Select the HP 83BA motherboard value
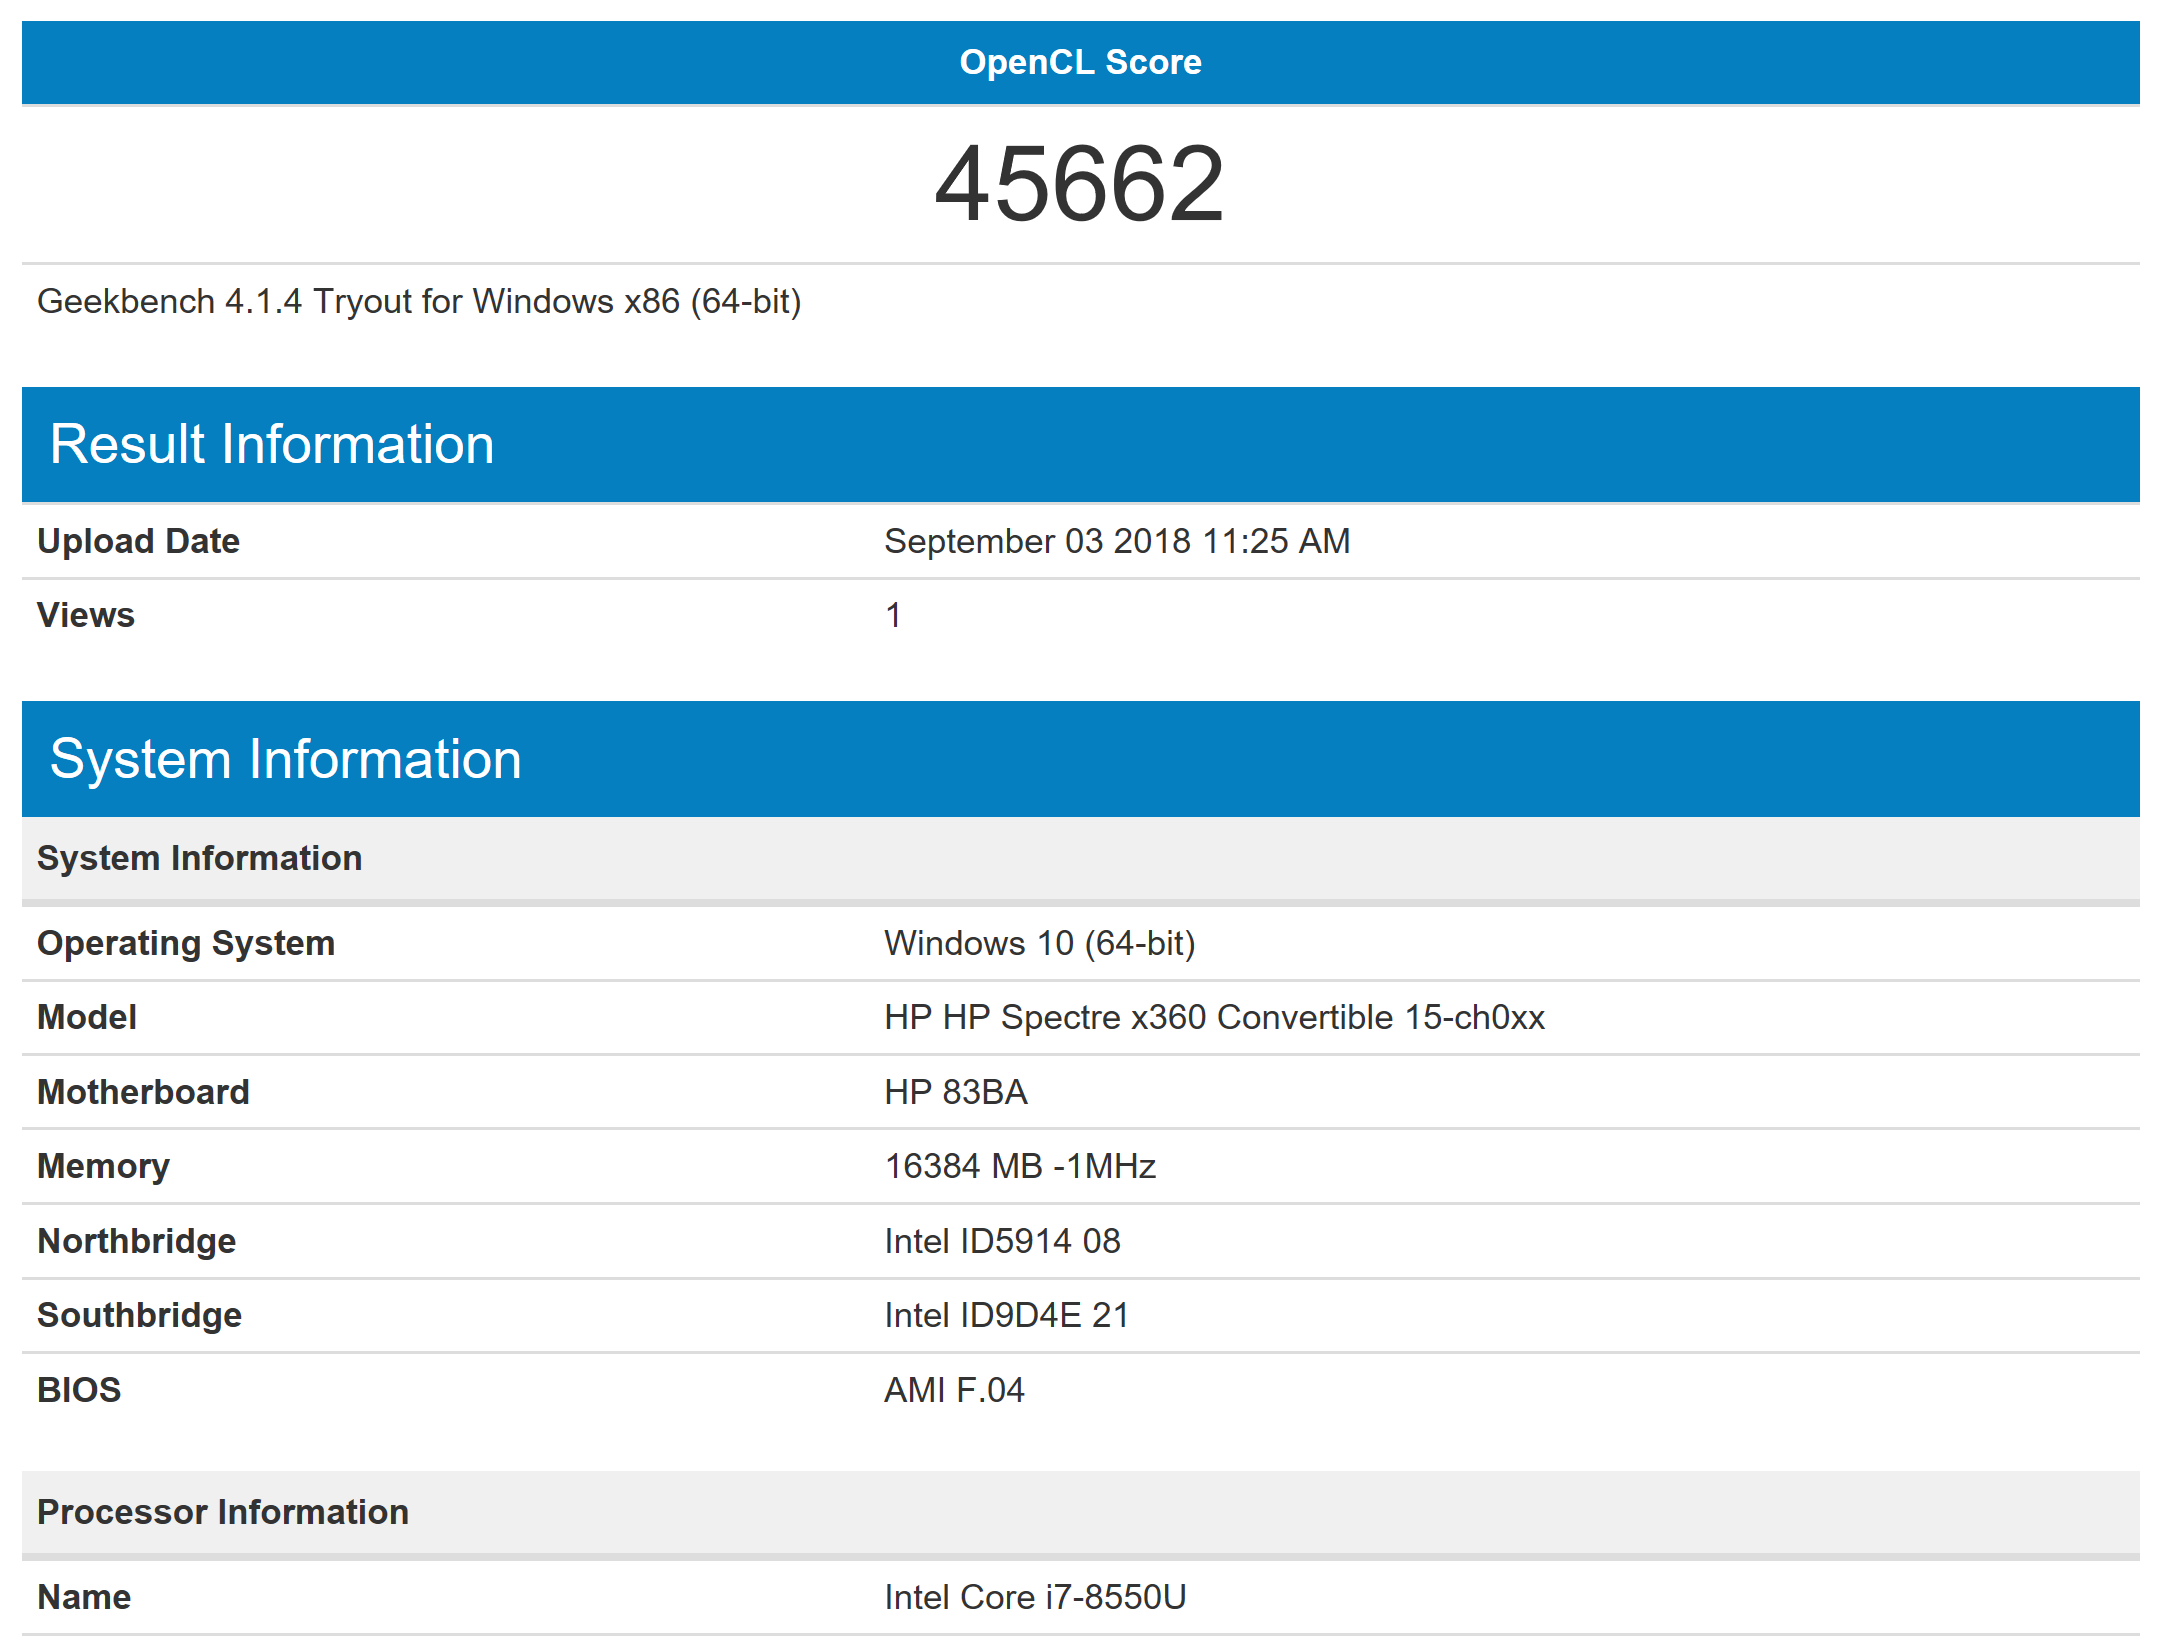This screenshot has height=1651, width=2178. click(x=956, y=1092)
